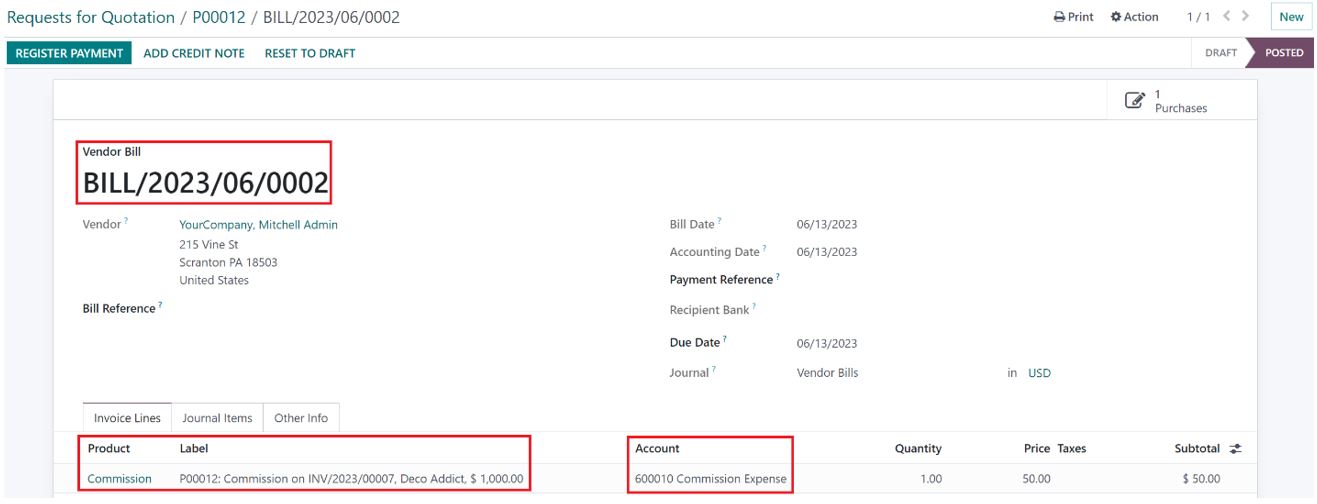Click Reset to Draft button
The height and width of the screenshot is (504, 1317).
310,53
